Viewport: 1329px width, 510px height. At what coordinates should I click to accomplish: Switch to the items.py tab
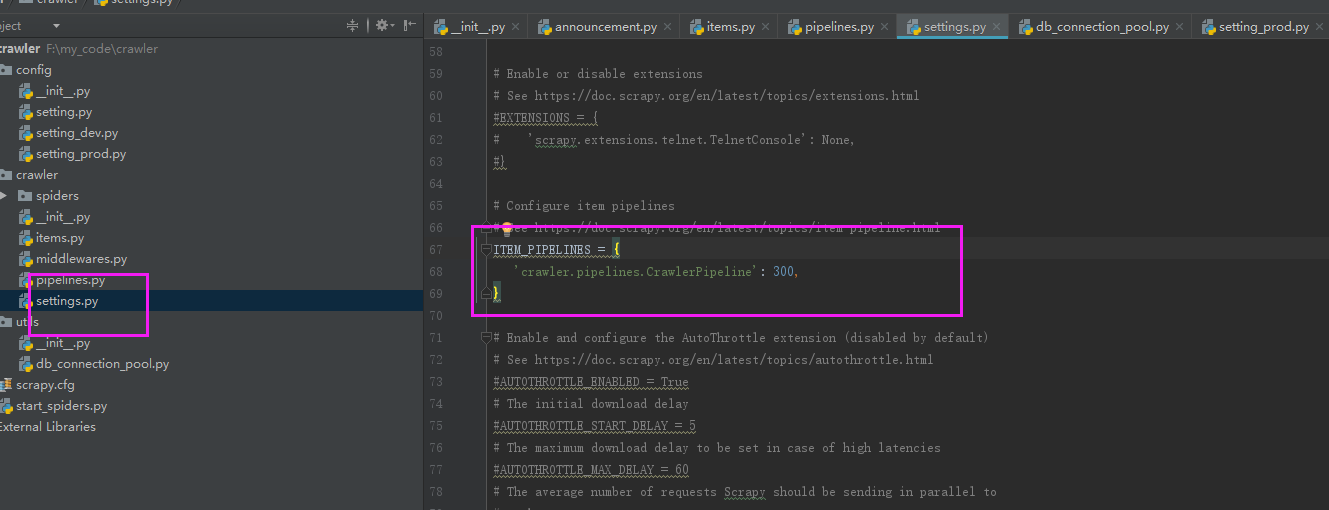pos(730,27)
